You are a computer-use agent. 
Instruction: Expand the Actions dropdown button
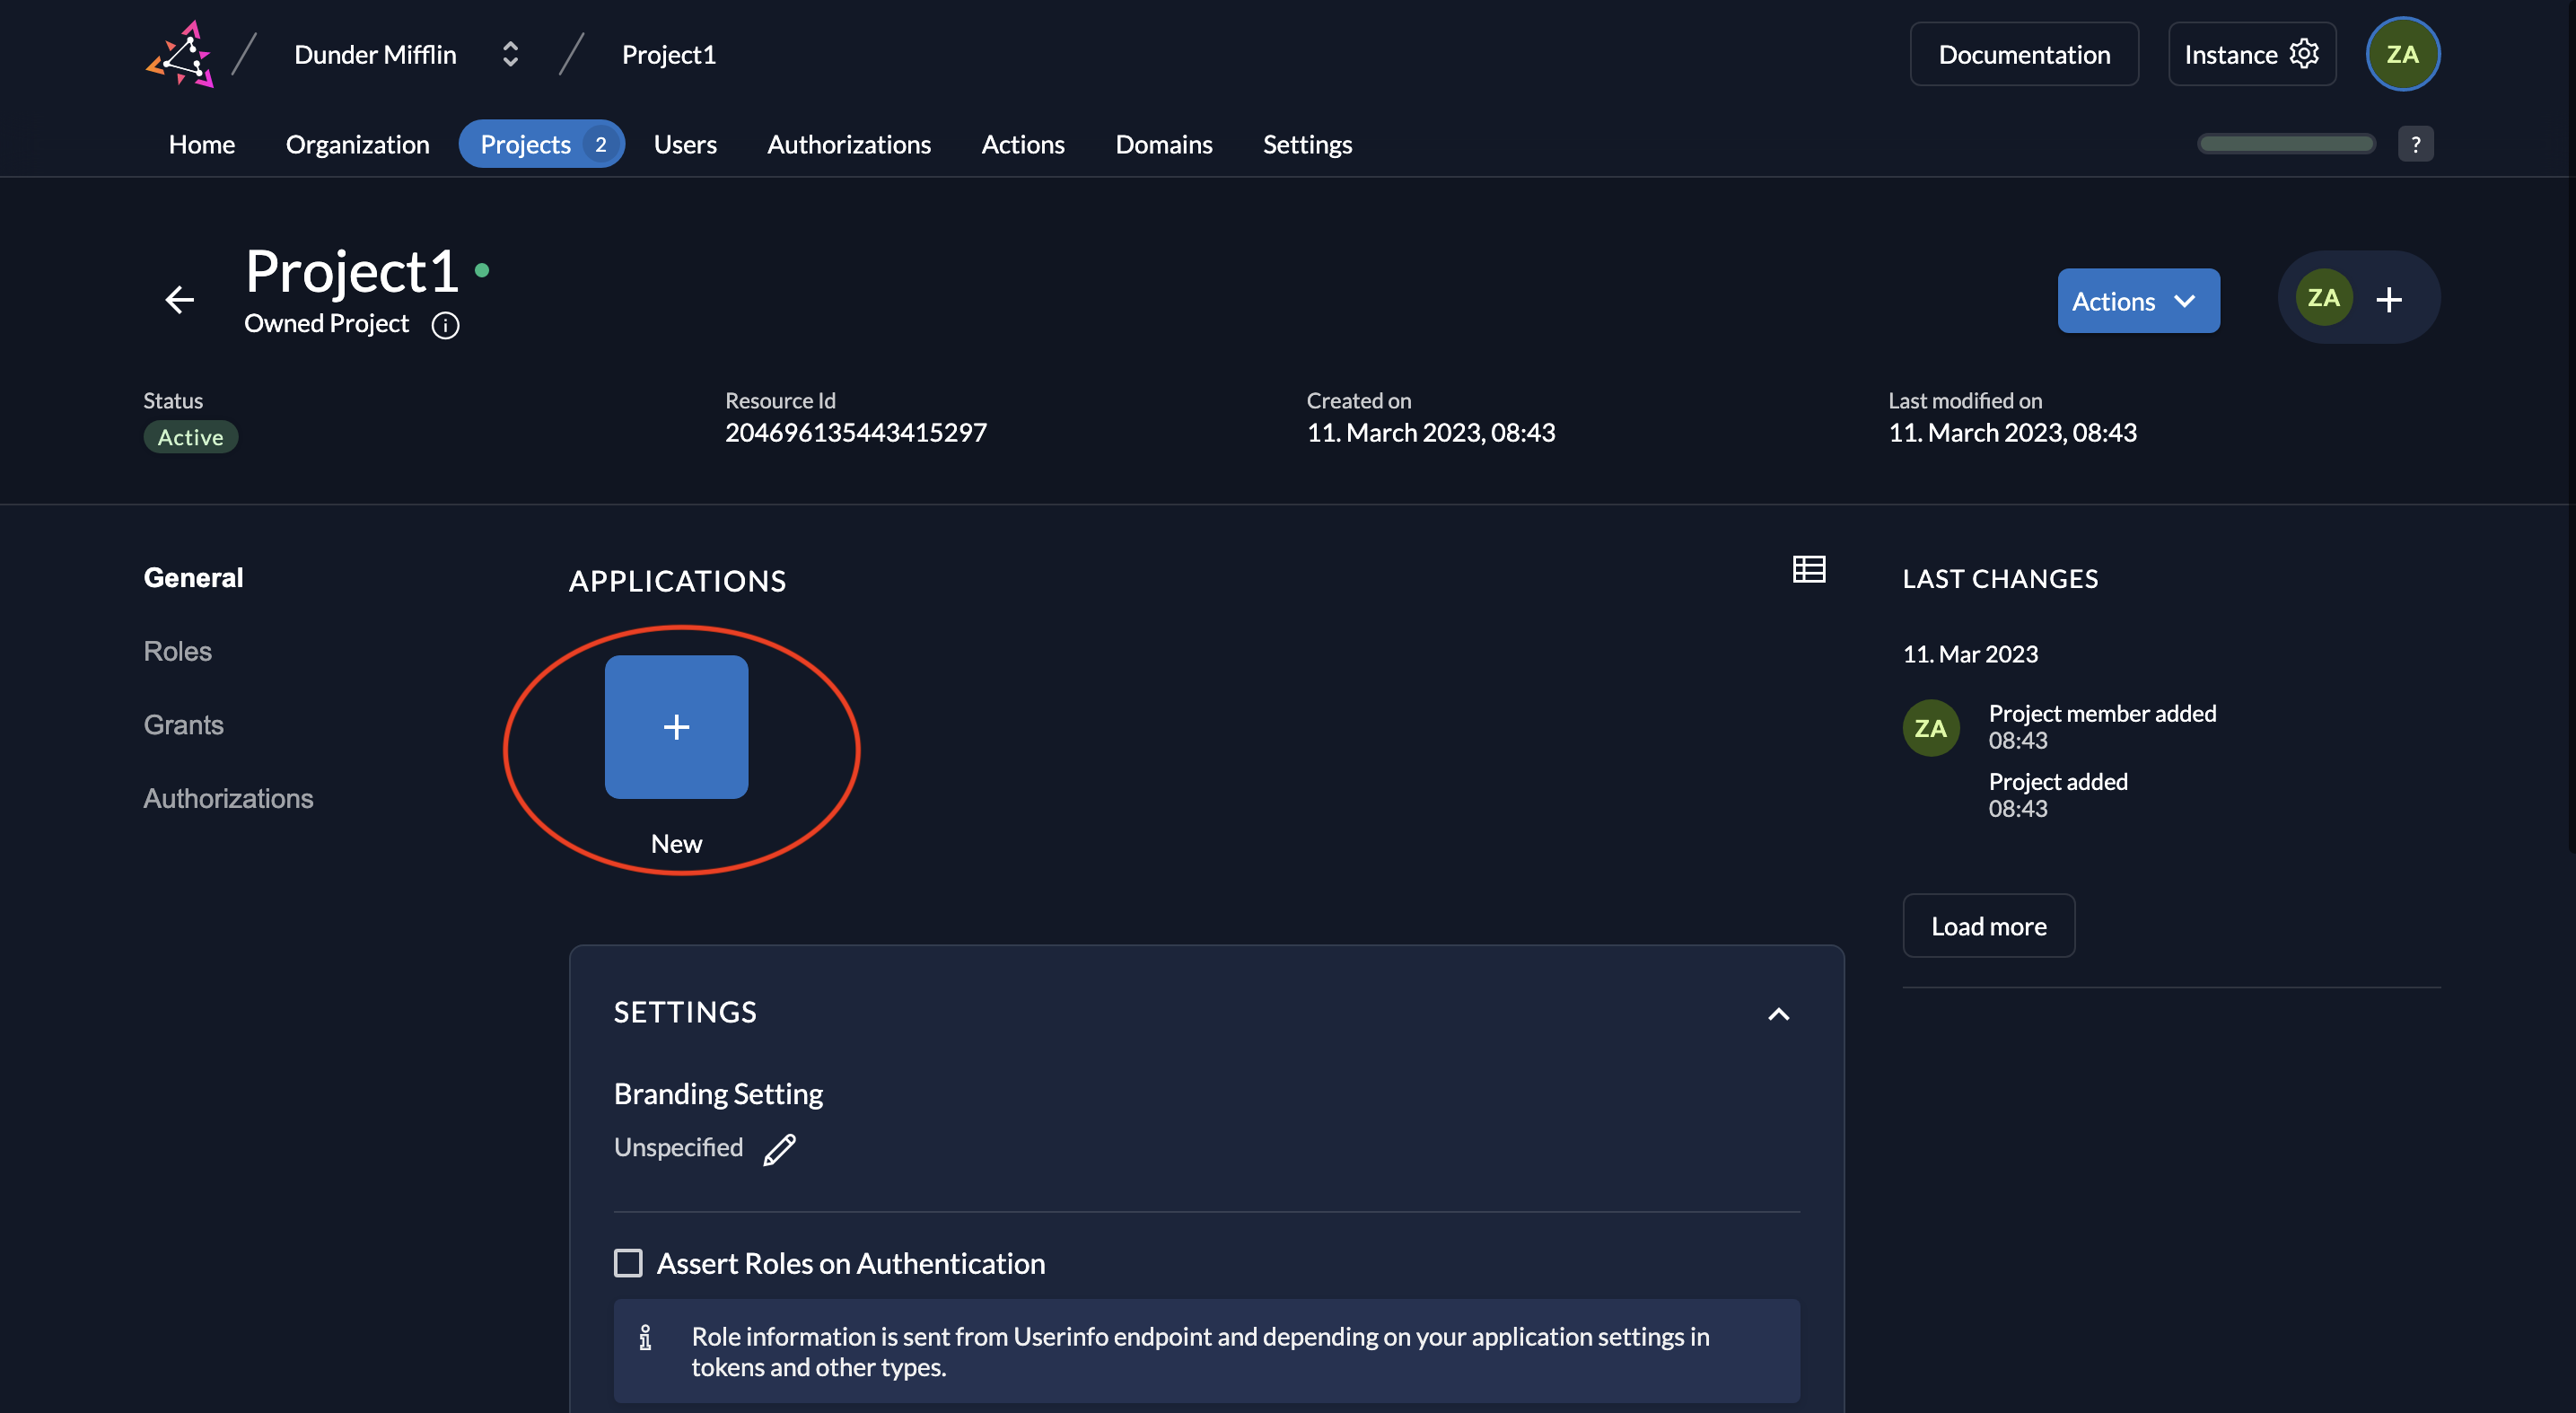coord(2138,299)
